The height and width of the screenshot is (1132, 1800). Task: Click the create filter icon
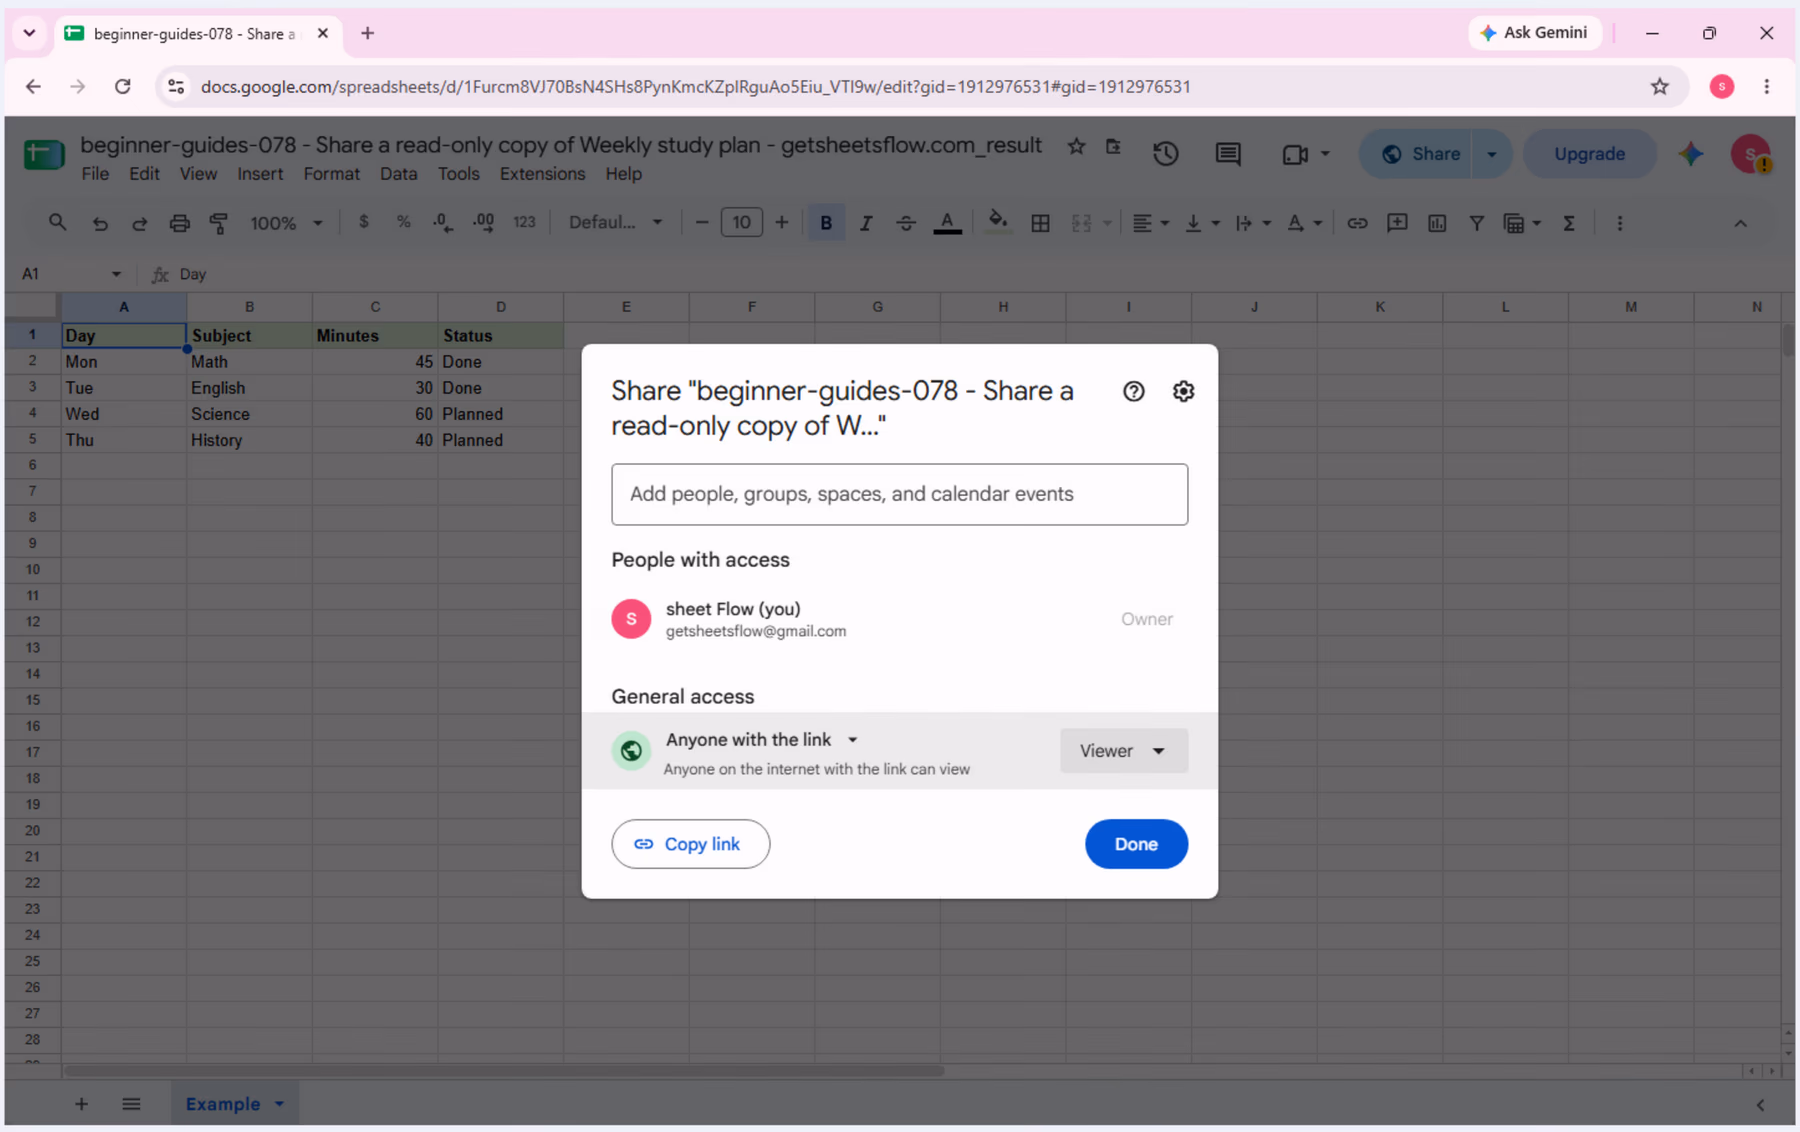[1476, 223]
